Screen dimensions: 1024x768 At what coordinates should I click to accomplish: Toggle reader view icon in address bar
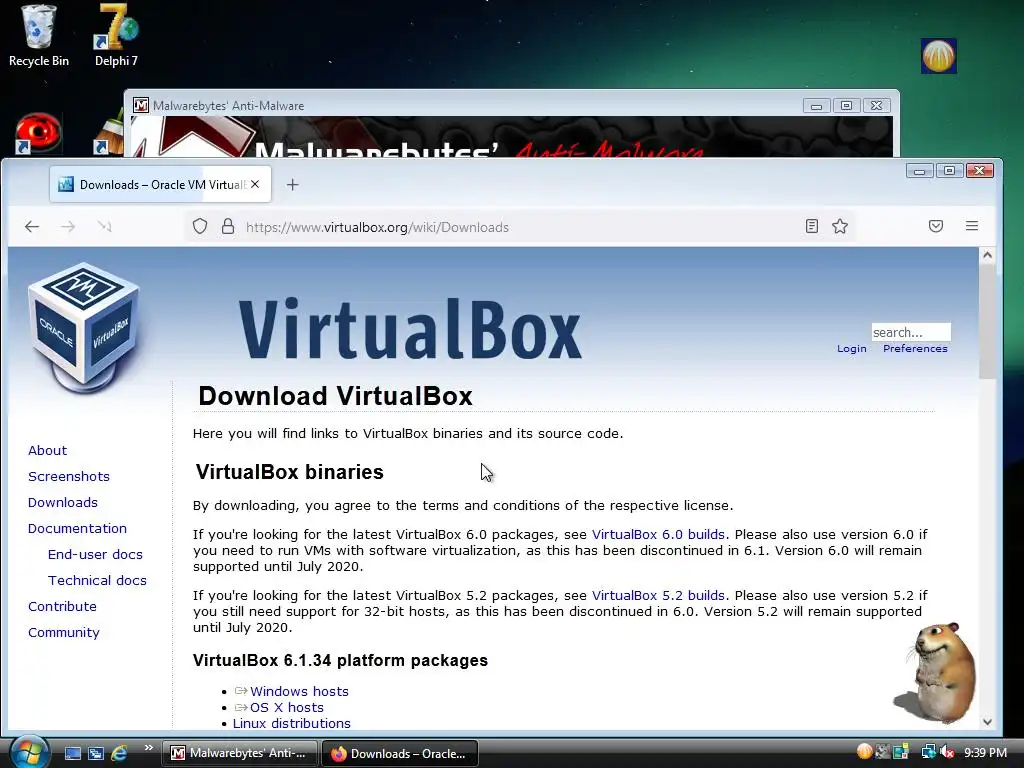click(812, 226)
